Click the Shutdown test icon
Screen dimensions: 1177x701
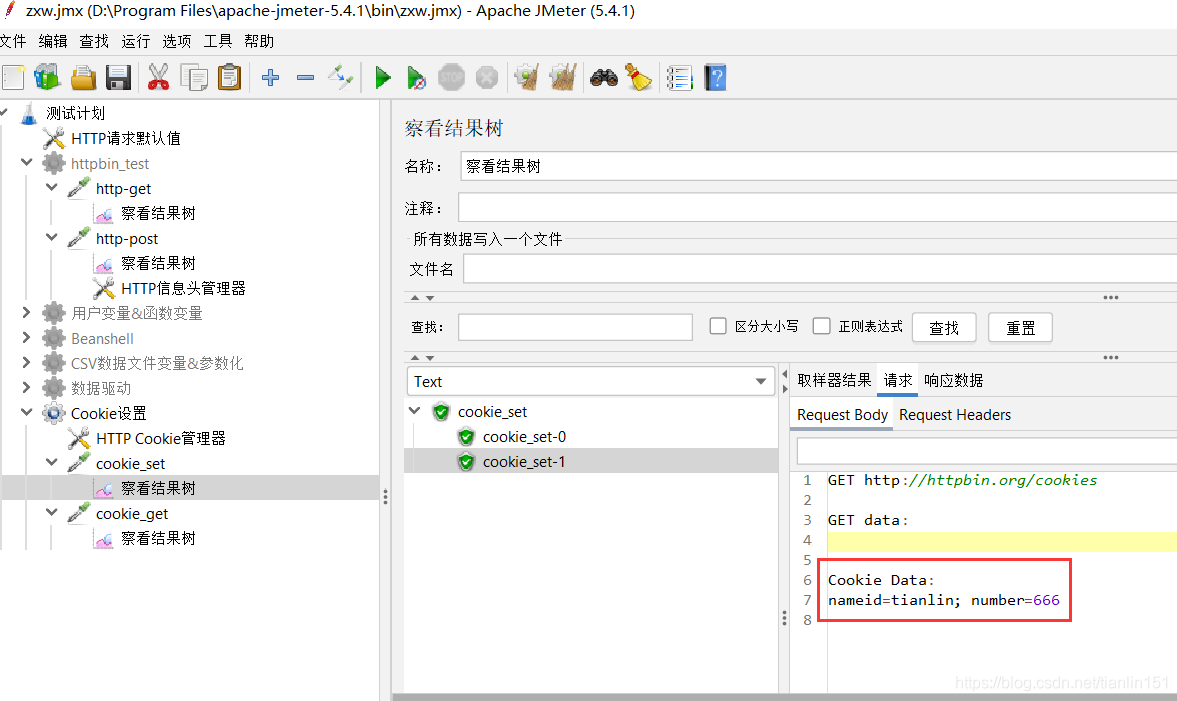[x=487, y=77]
